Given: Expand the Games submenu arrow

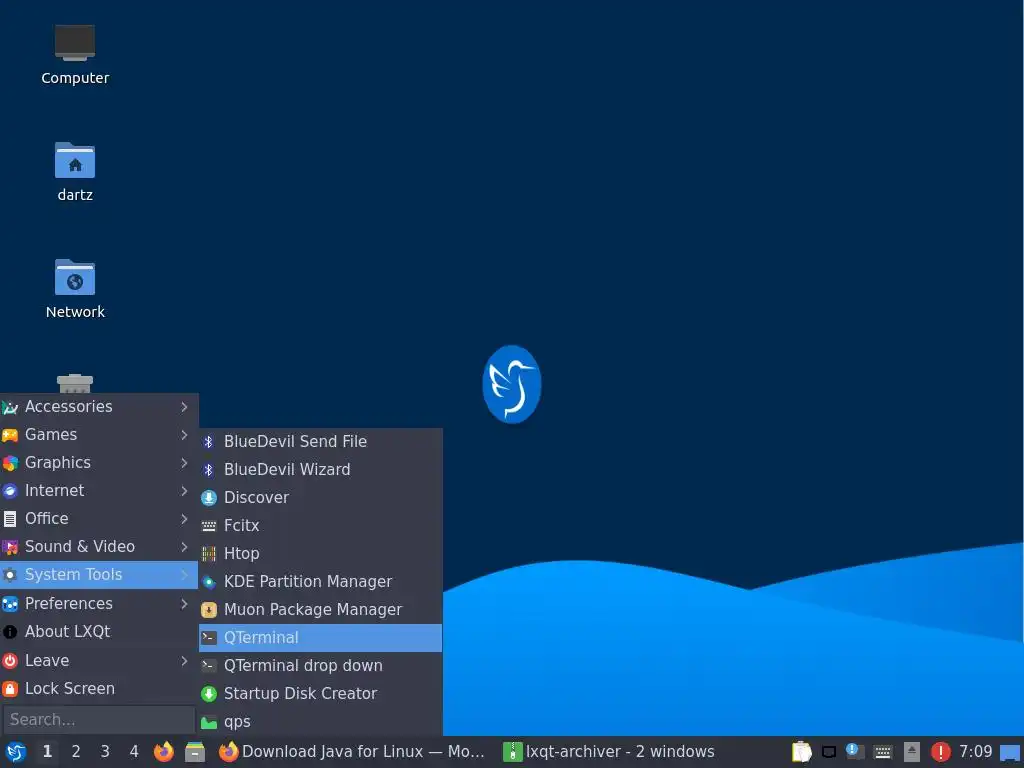Looking at the screenshot, I should pyautogui.click(x=184, y=435).
